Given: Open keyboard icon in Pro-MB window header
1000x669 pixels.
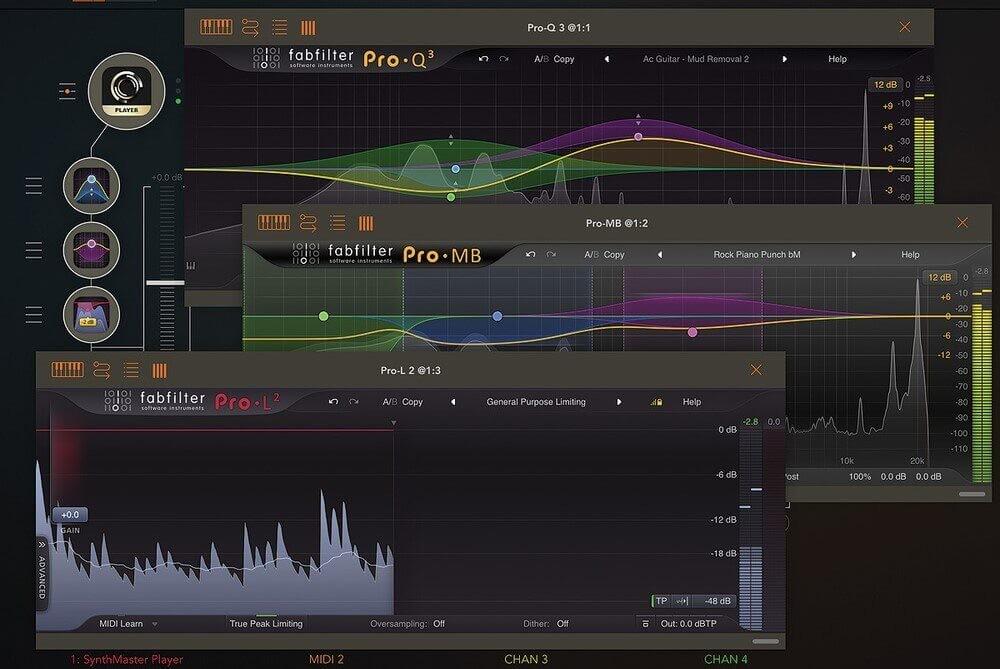Looking at the screenshot, I should 274,223.
